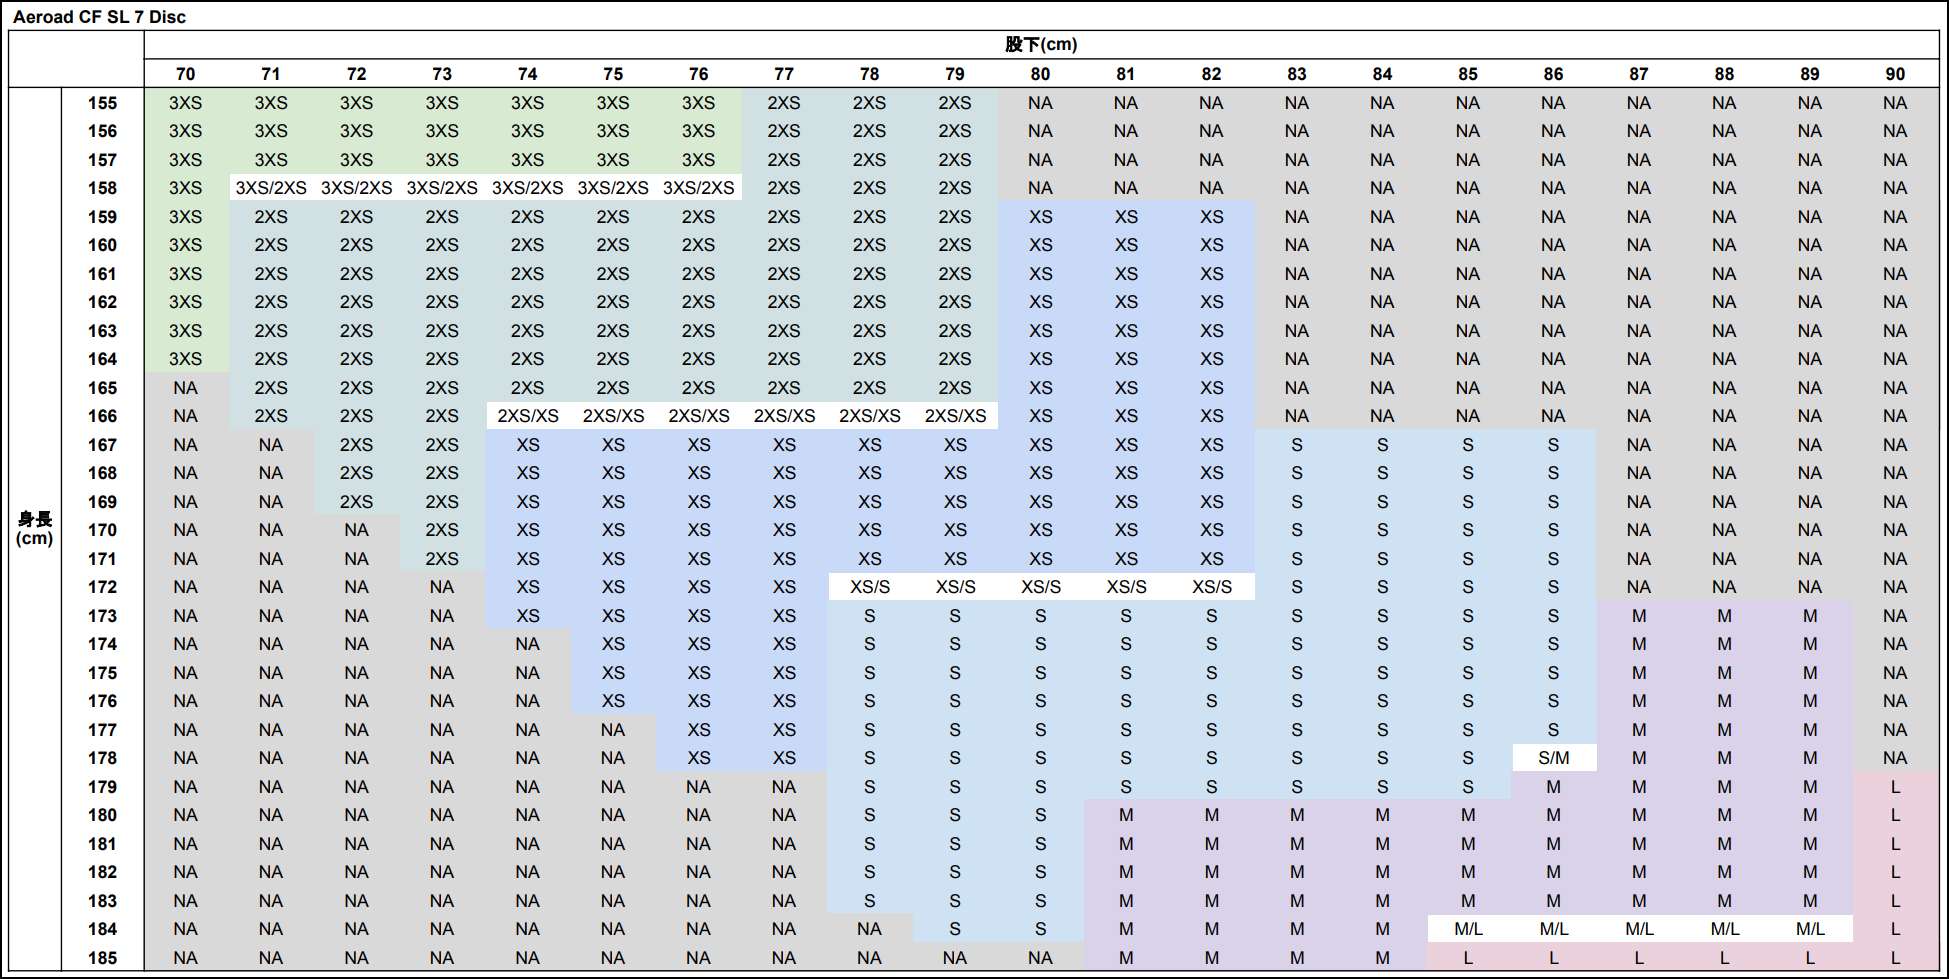This screenshot has height=979, width=1949.
Task: Click the NA cell at height 178, inseam 90
Action: (1895, 758)
